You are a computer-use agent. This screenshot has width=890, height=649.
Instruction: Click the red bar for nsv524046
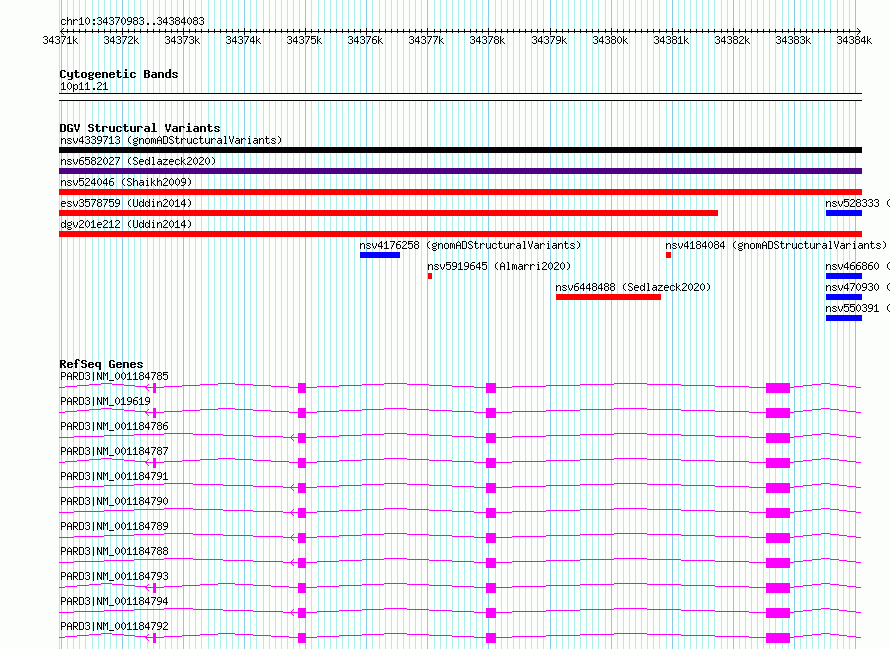pos(460,192)
